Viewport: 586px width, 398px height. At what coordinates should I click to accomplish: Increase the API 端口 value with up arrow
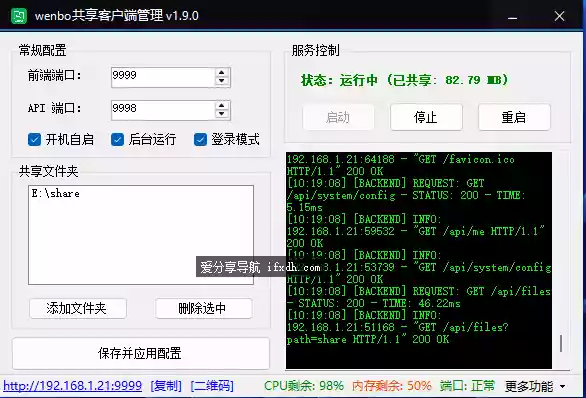(x=222, y=105)
